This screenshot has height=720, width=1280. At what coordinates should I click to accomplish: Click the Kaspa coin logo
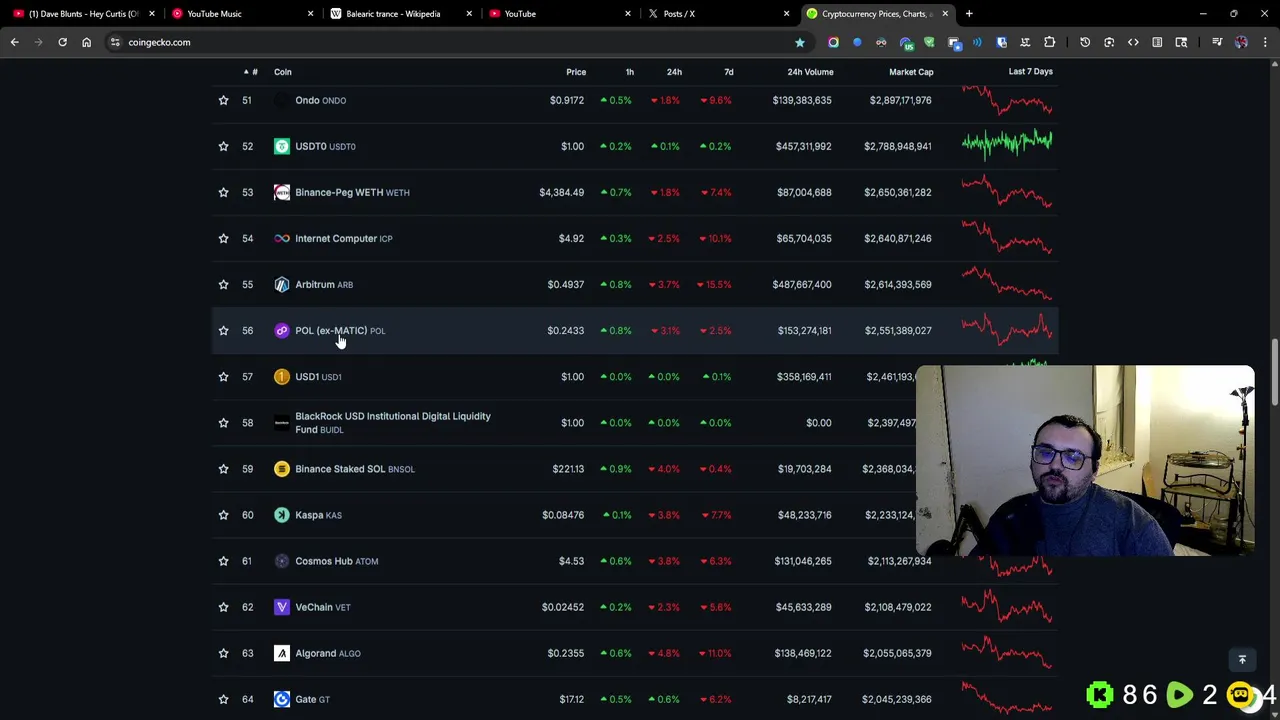pos(282,515)
